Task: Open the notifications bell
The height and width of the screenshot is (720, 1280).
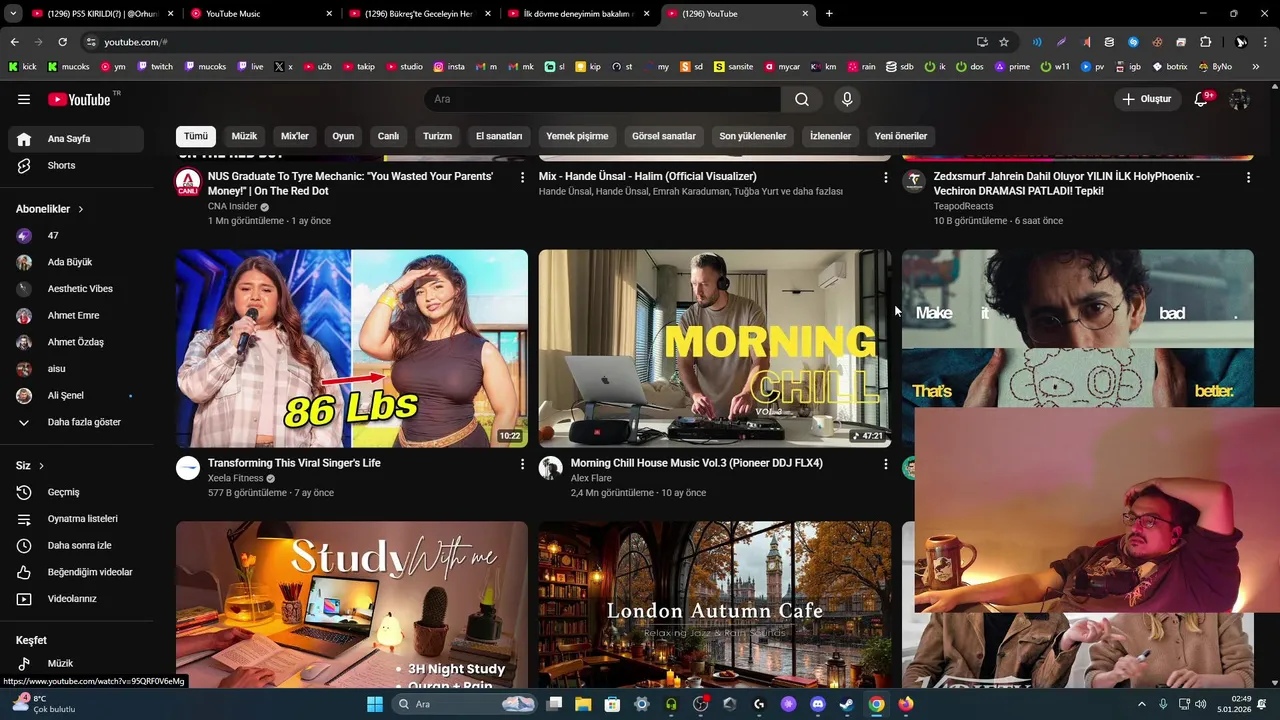Action: 1202,99
